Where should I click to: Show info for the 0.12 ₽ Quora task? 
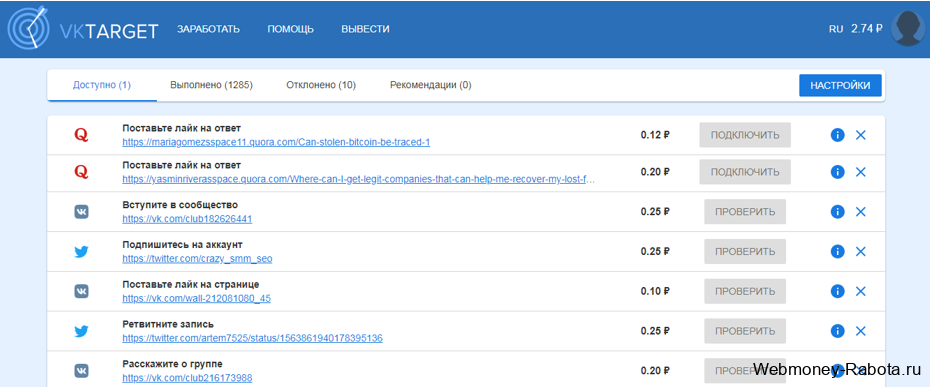point(837,135)
